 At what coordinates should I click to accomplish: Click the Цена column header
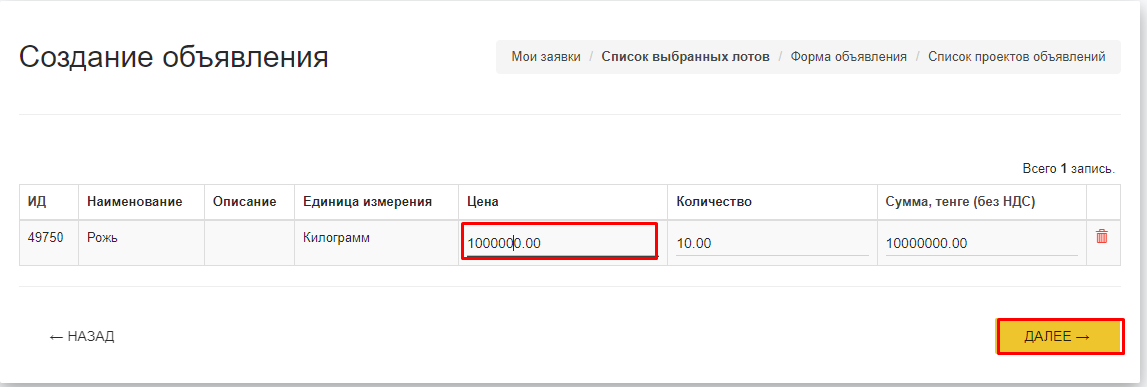(x=483, y=201)
